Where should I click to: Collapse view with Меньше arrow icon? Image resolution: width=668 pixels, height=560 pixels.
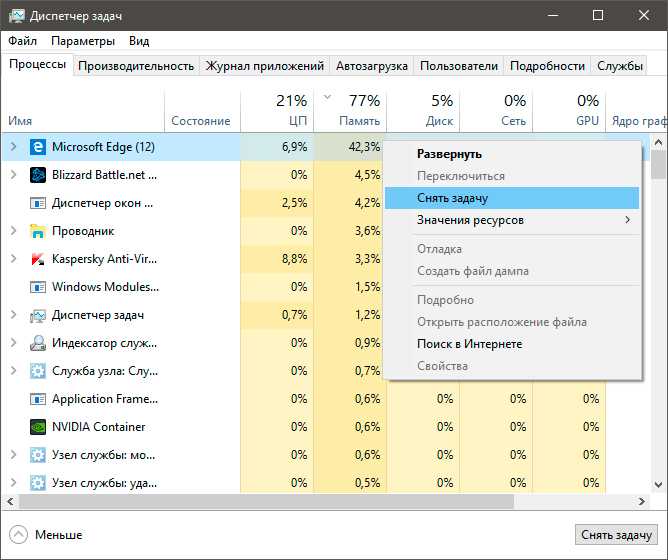tap(18, 534)
